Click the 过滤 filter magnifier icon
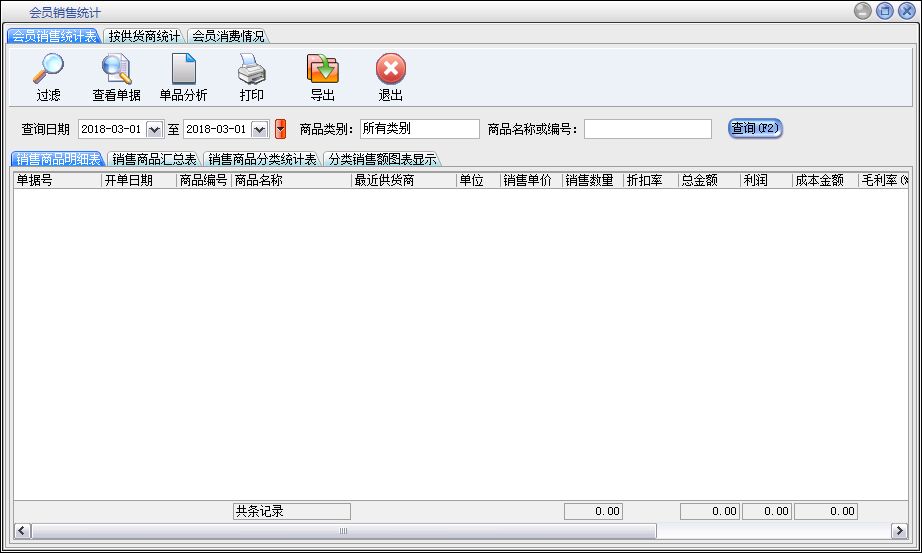Image resolution: width=922 pixels, height=553 pixels. click(48, 70)
